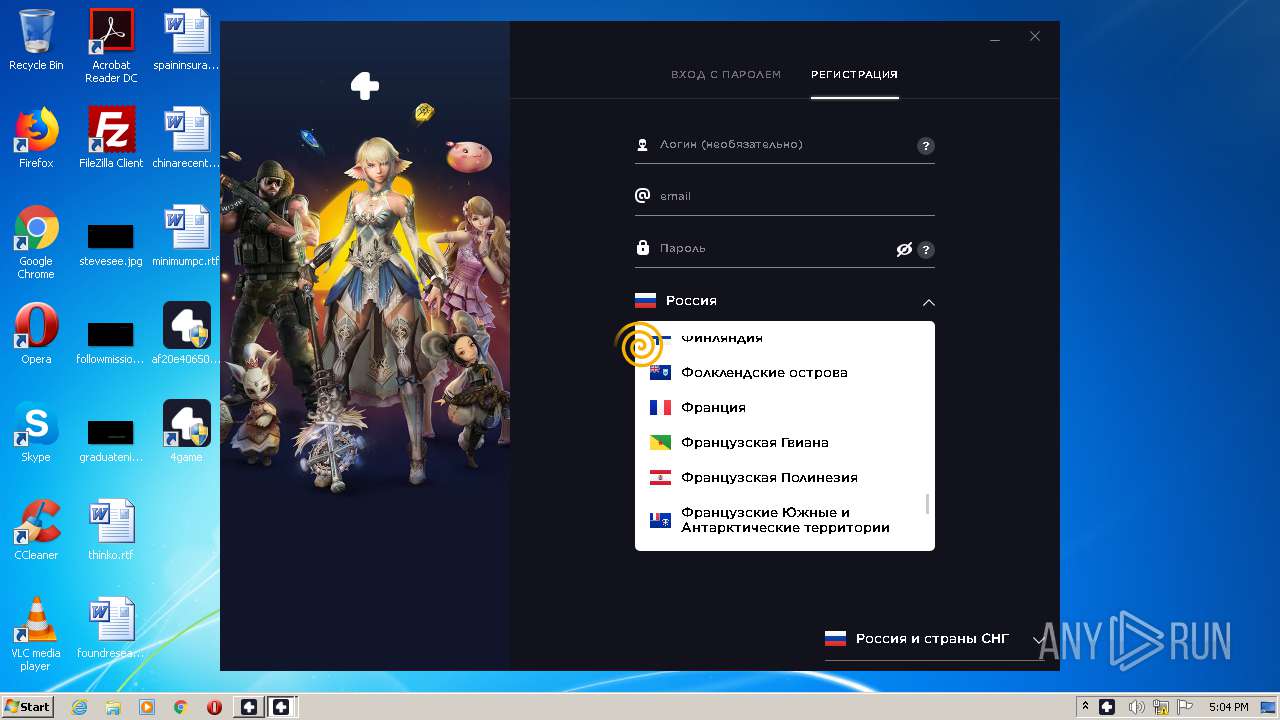1280x720 pixels.
Task: Open CCleaner desktop shortcut
Action: coord(36,529)
